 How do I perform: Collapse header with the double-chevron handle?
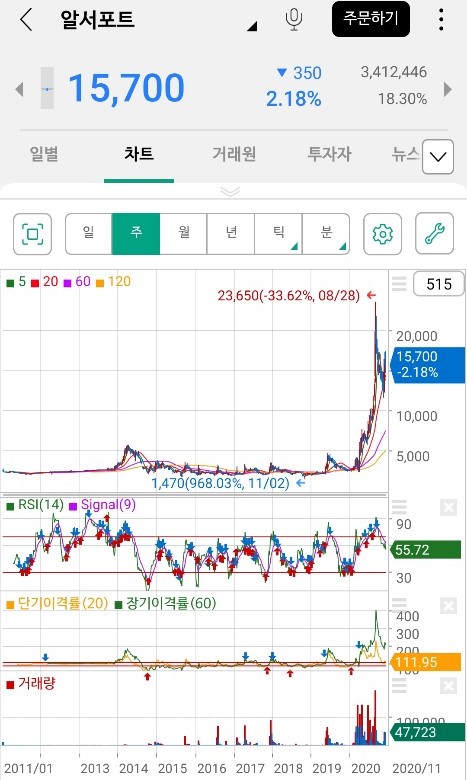tap(230, 192)
